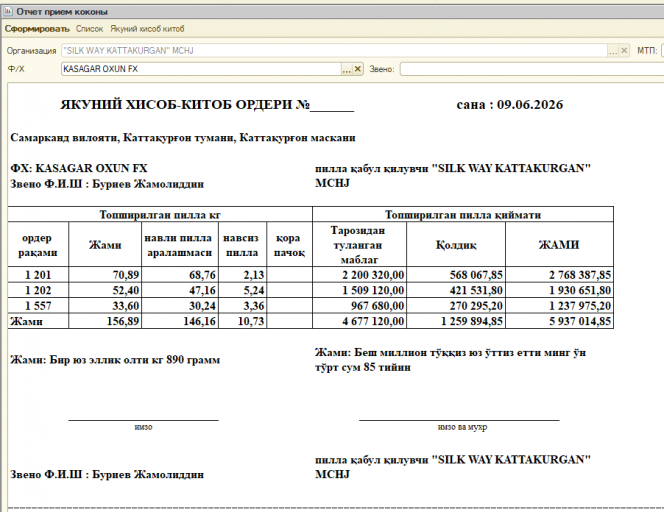Viewport: 664px width, 512px height.
Task: Select the cell with 30,24
Action: point(180,305)
